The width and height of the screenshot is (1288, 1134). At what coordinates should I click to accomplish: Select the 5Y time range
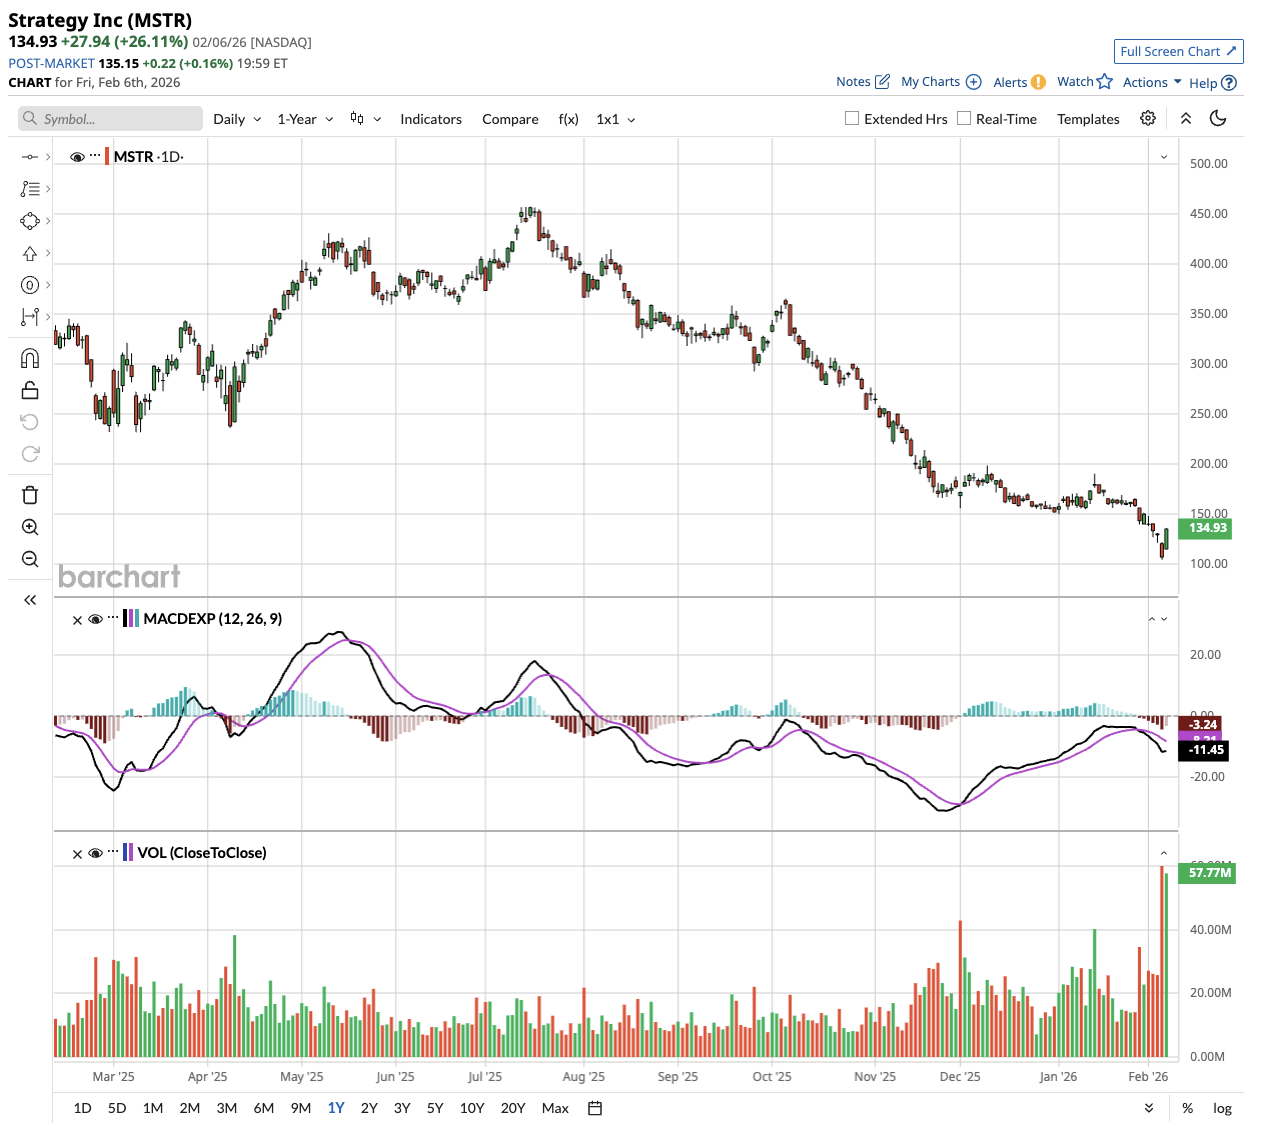[x=435, y=1108]
